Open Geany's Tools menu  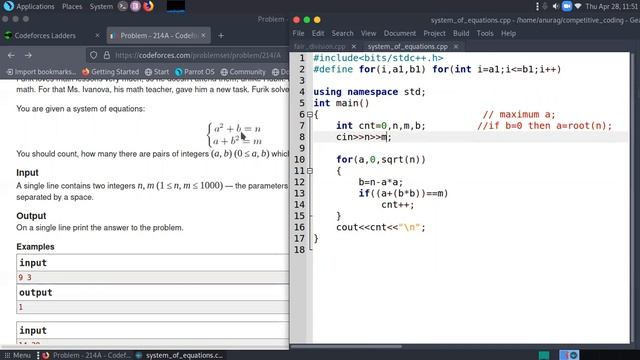[x=485, y=33]
